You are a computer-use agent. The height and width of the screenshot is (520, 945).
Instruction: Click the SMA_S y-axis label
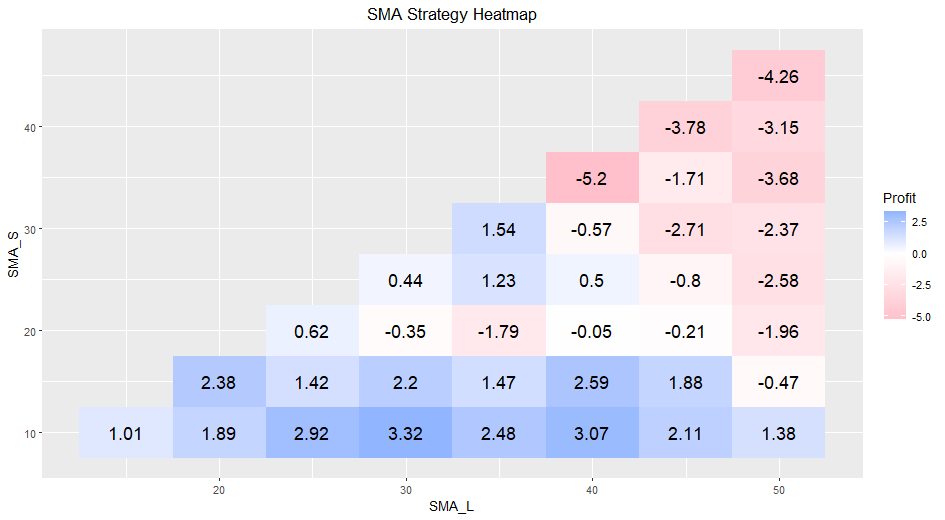pos(13,254)
